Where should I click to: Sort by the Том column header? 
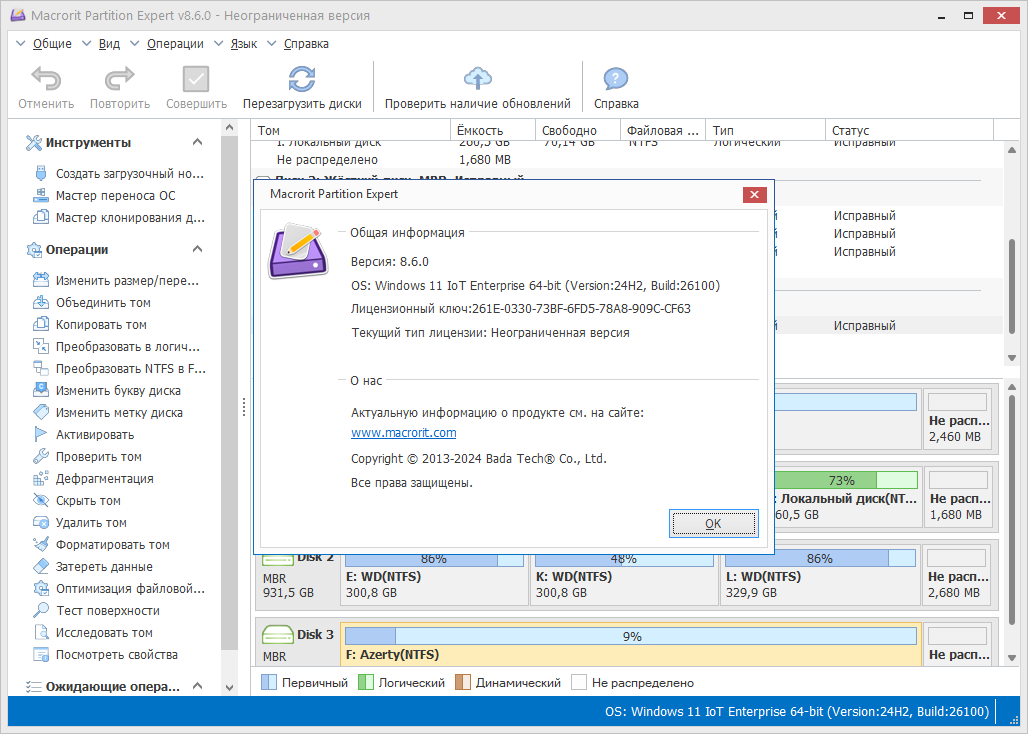[x=351, y=130]
